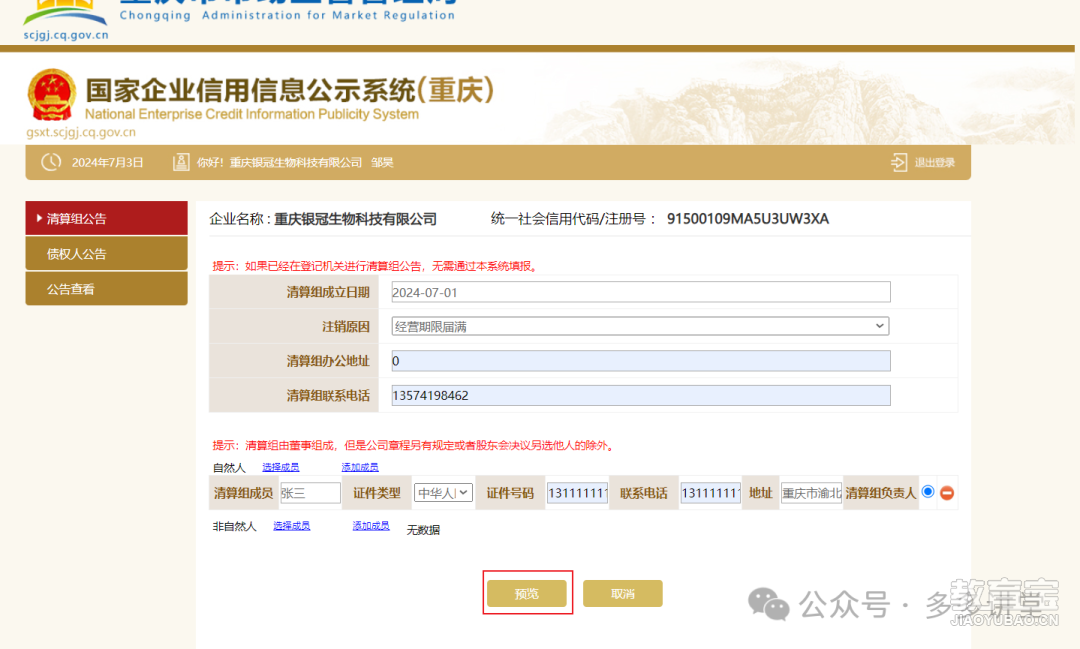
Task: Click the scjgj.cq.gov.cn text under logo
Action: tap(66, 34)
